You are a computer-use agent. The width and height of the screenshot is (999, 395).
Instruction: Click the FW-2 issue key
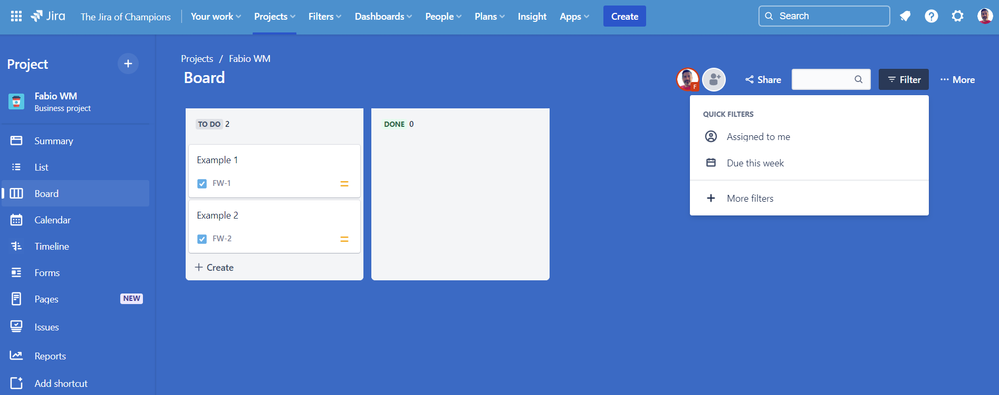(222, 239)
